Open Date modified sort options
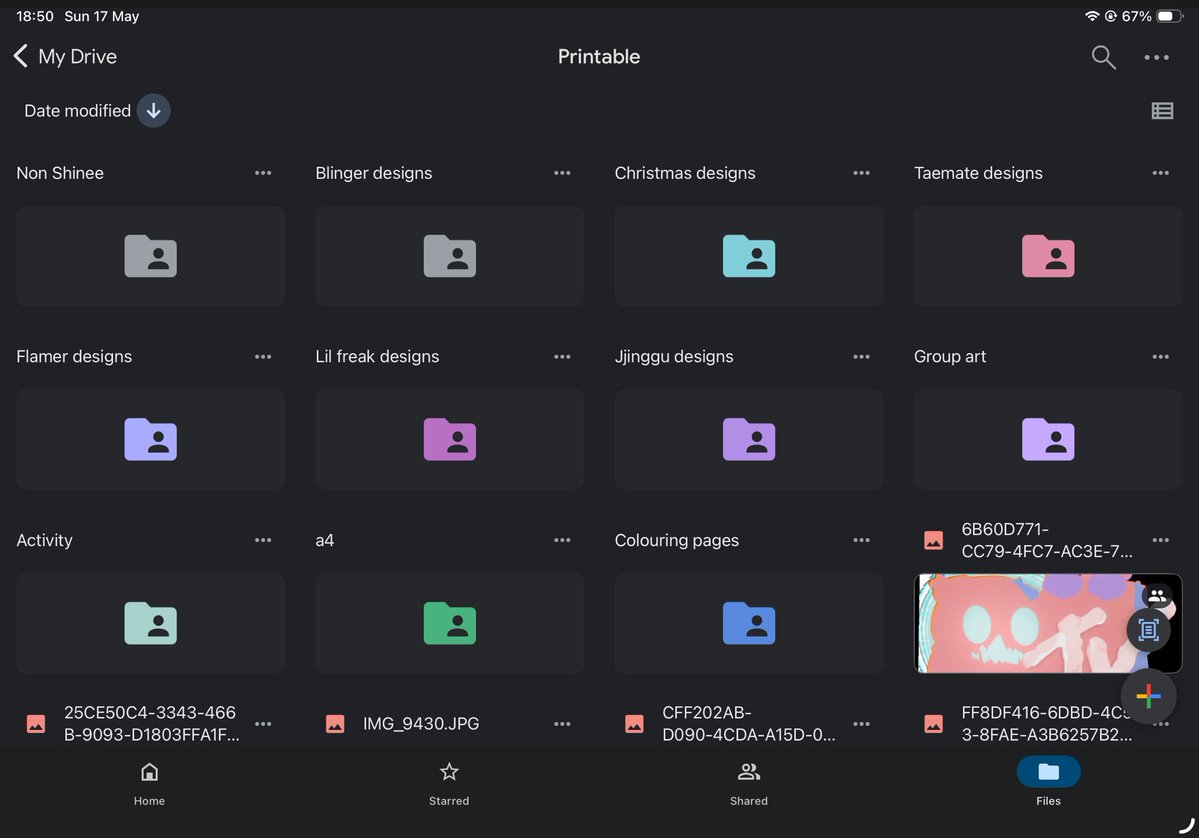Image resolution: width=1199 pixels, height=838 pixels. (x=77, y=111)
